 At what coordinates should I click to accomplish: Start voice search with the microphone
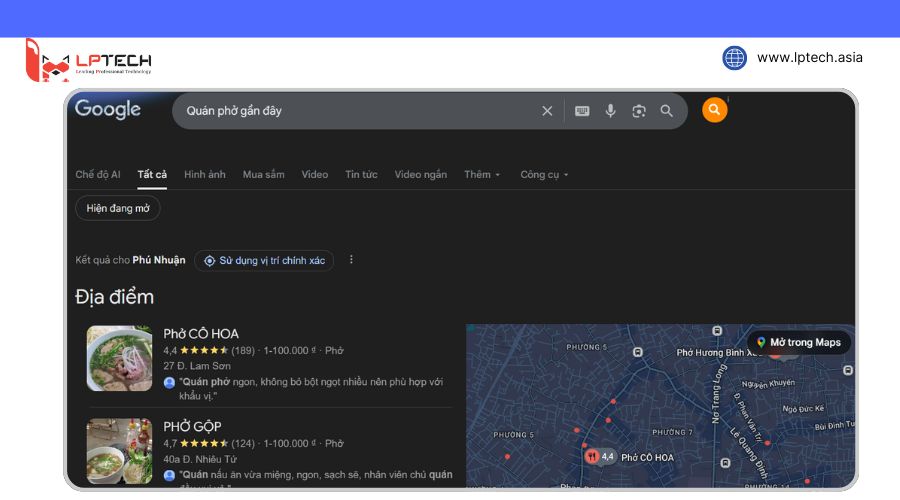coord(610,111)
